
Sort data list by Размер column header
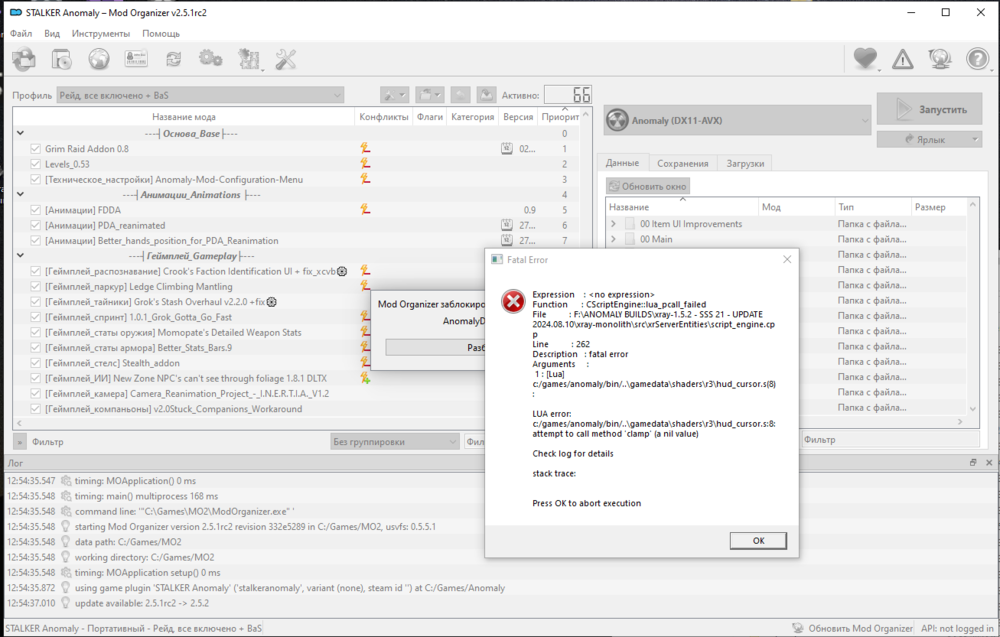(x=939, y=207)
